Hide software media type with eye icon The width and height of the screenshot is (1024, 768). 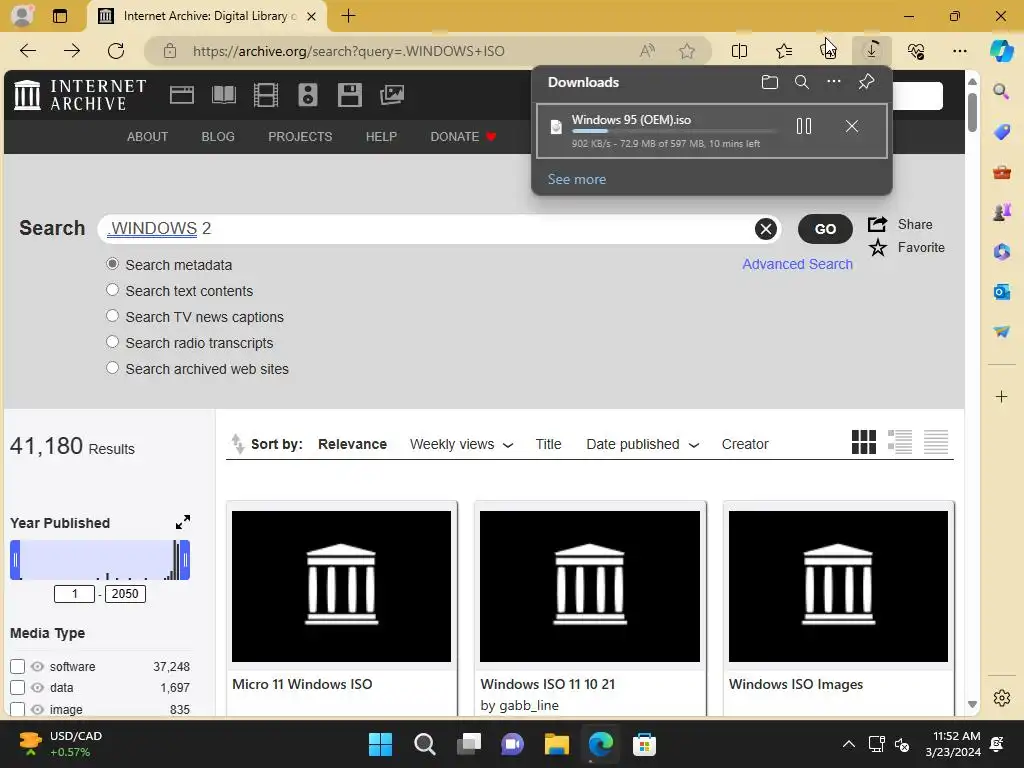tap(37, 667)
